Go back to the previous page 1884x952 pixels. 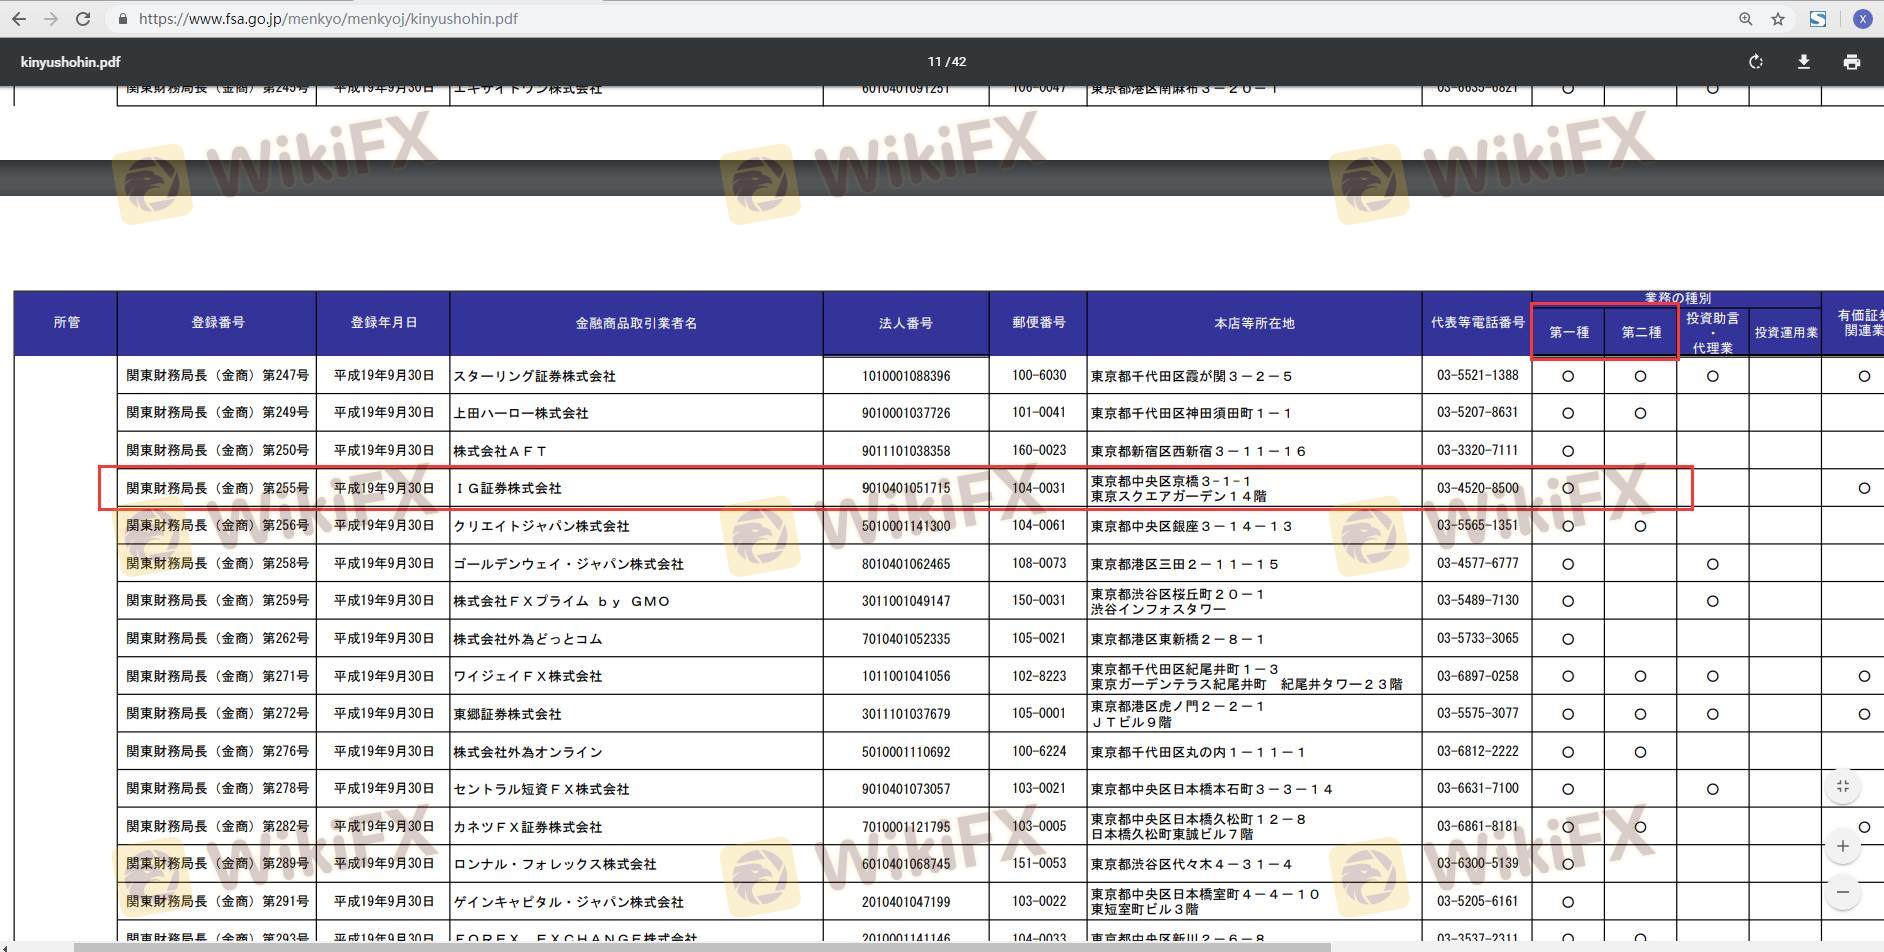19,19
